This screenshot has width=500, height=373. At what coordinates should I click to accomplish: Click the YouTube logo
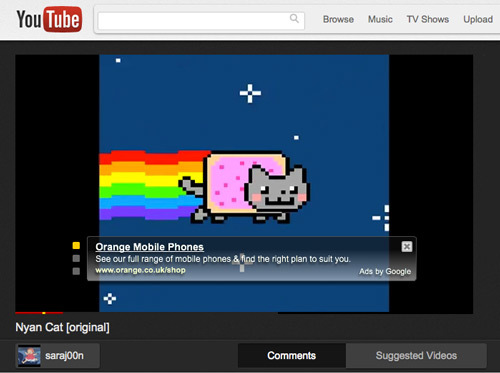pos(49,19)
